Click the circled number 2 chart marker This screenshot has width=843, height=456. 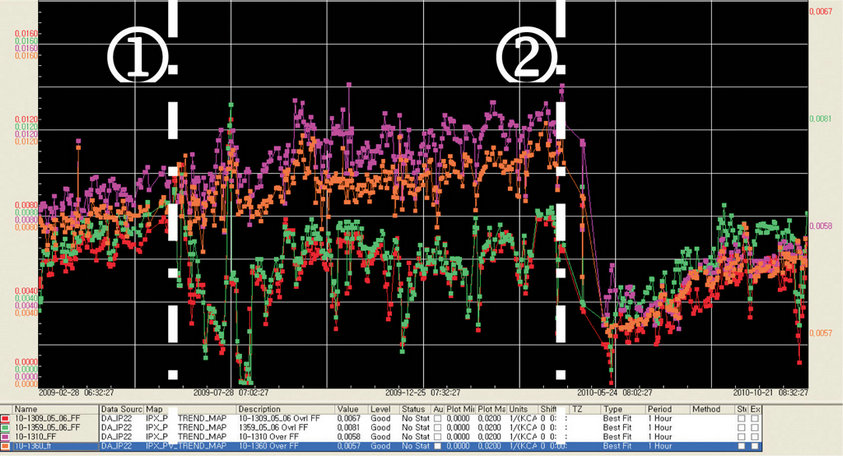click(x=525, y=60)
